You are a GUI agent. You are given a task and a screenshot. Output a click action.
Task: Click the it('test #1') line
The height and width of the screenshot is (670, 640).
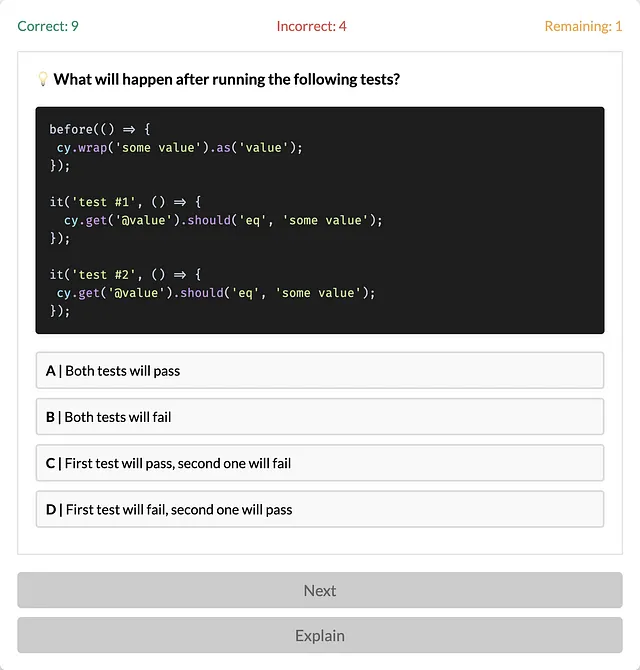pyautogui.click(x=126, y=202)
